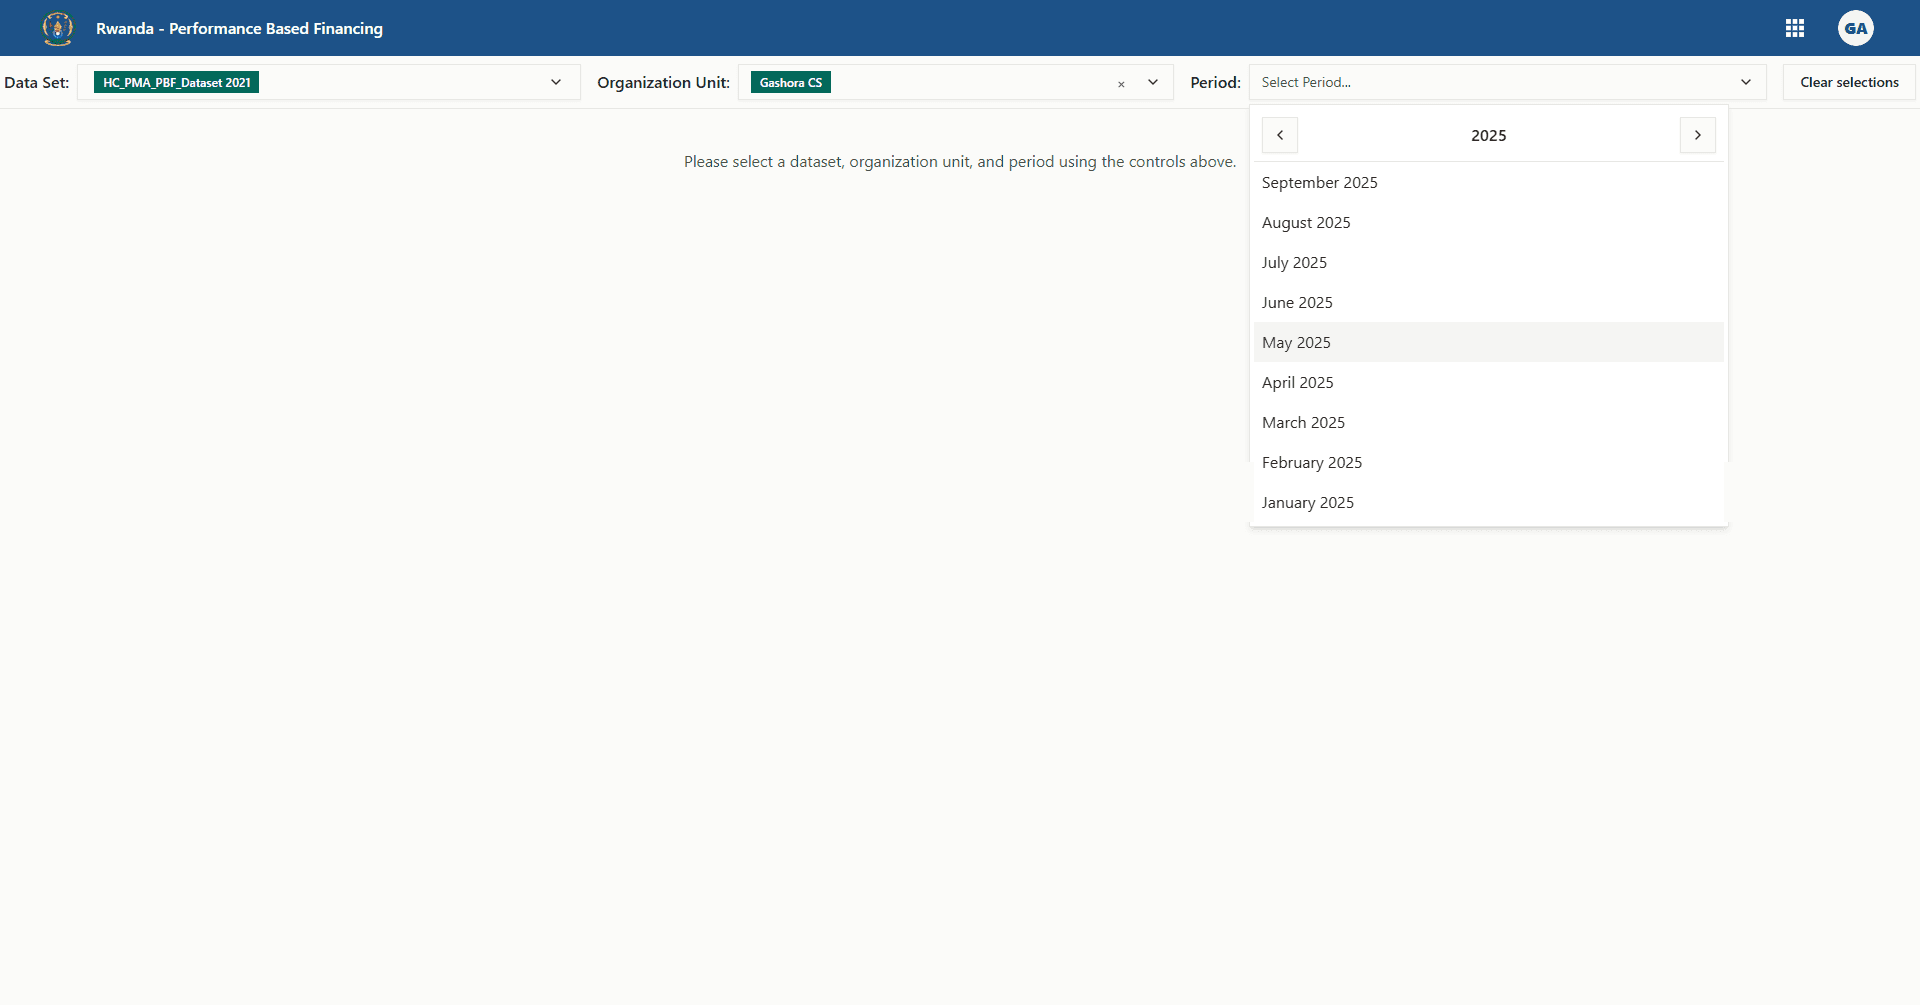Open the apps menu grid icon
Screen dimensions: 1920x1005
[1795, 28]
